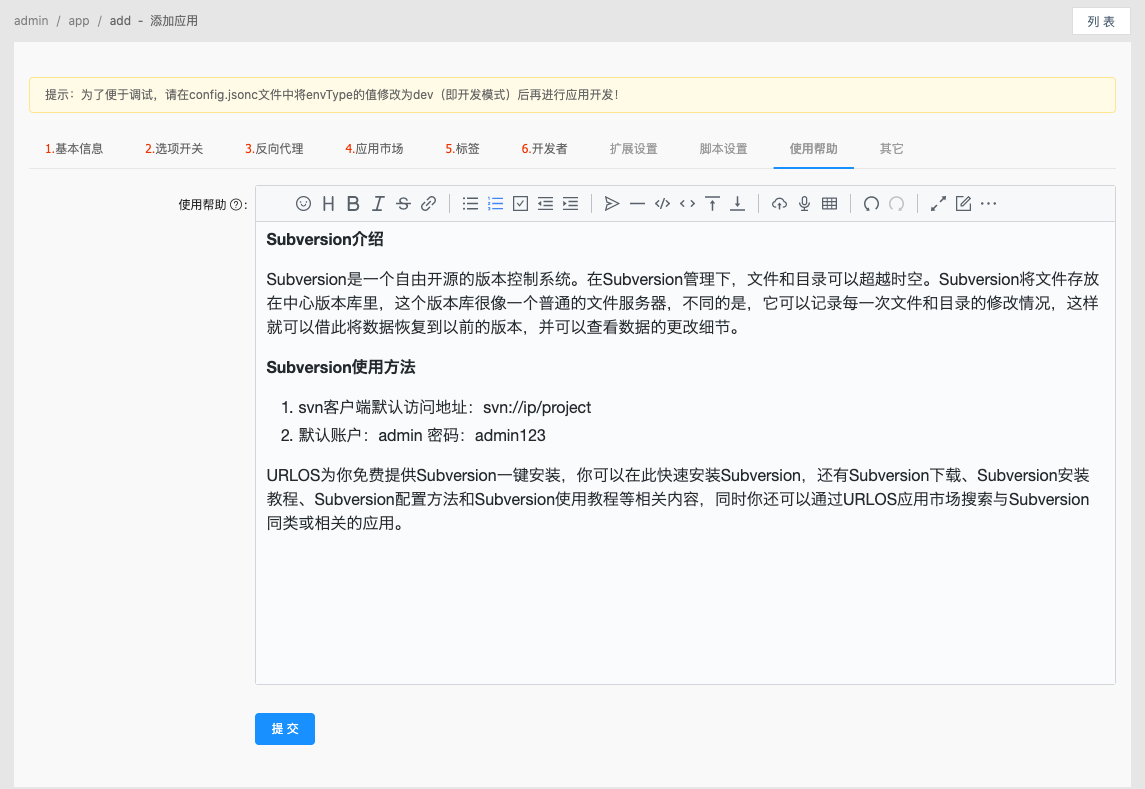Image resolution: width=1145 pixels, height=789 pixels.
Task: Insert inline code
Action: pyautogui.click(x=687, y=204)
